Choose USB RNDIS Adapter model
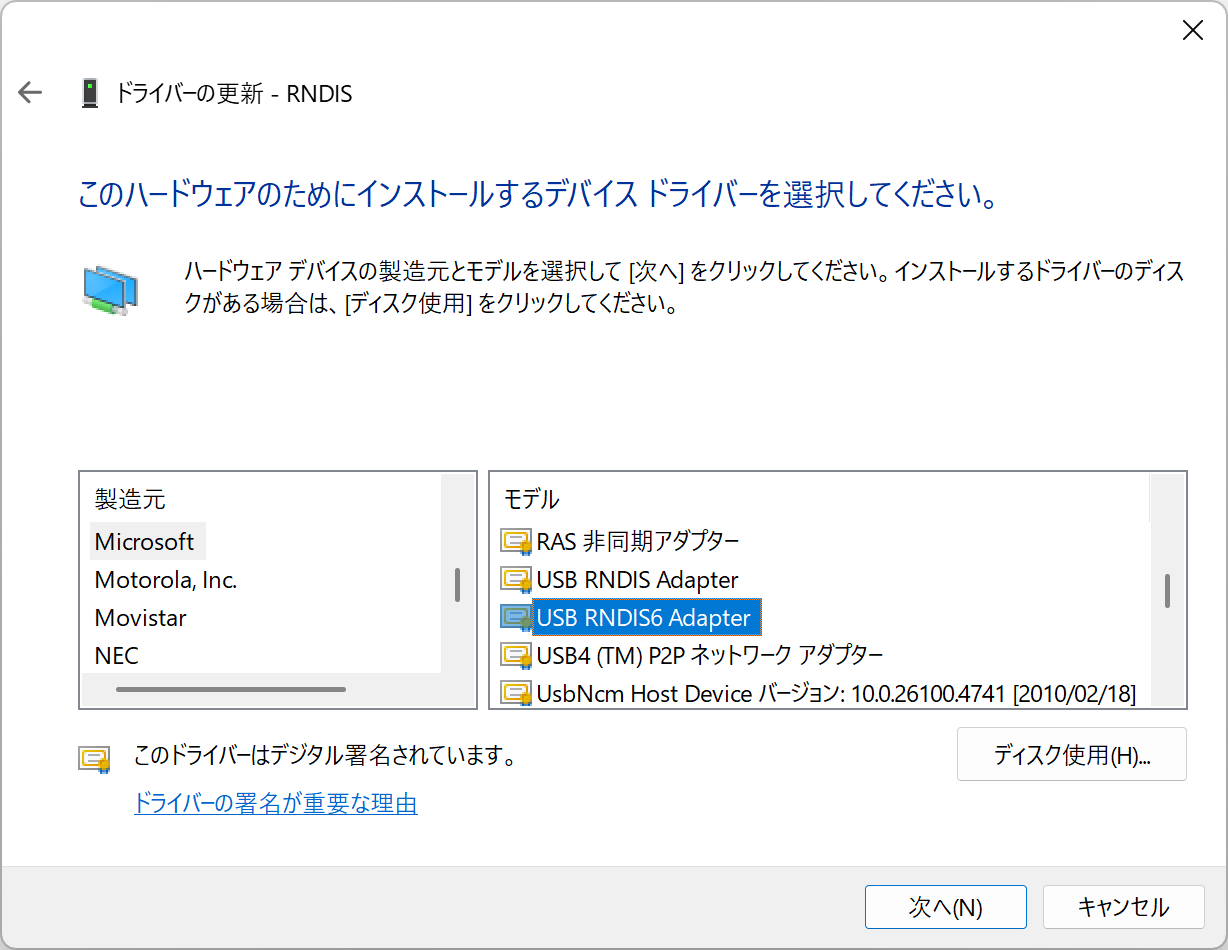1228x950 pixels. (637, 580)
